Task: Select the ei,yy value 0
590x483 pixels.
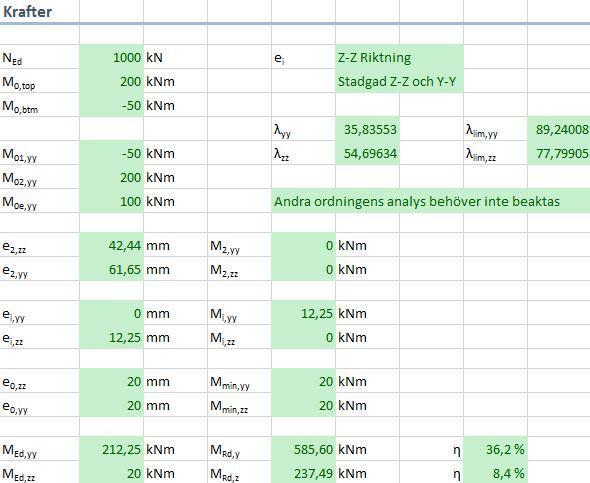Action: [111, 313]
